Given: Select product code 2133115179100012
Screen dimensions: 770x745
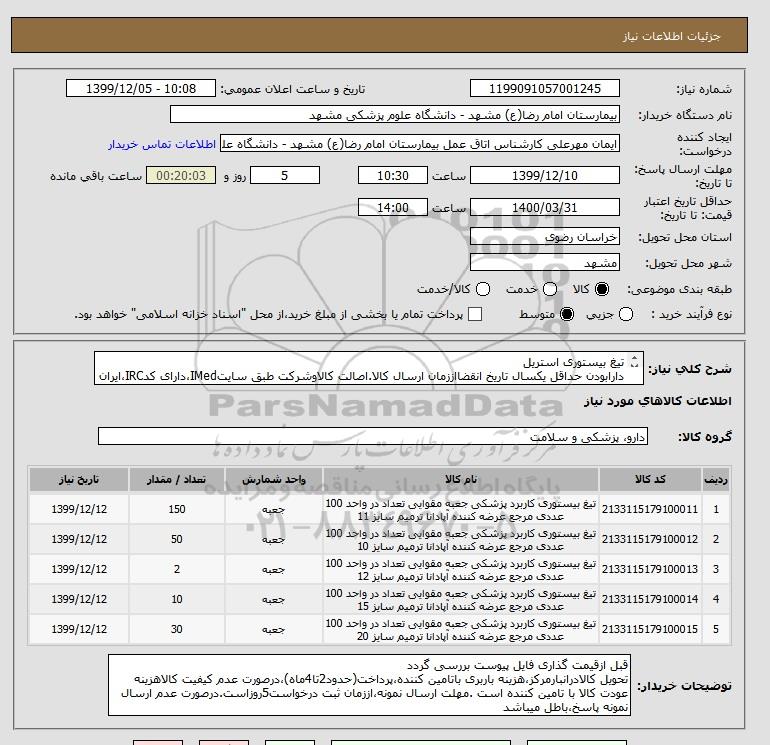Looking at the screenshot, I should 650,539.
